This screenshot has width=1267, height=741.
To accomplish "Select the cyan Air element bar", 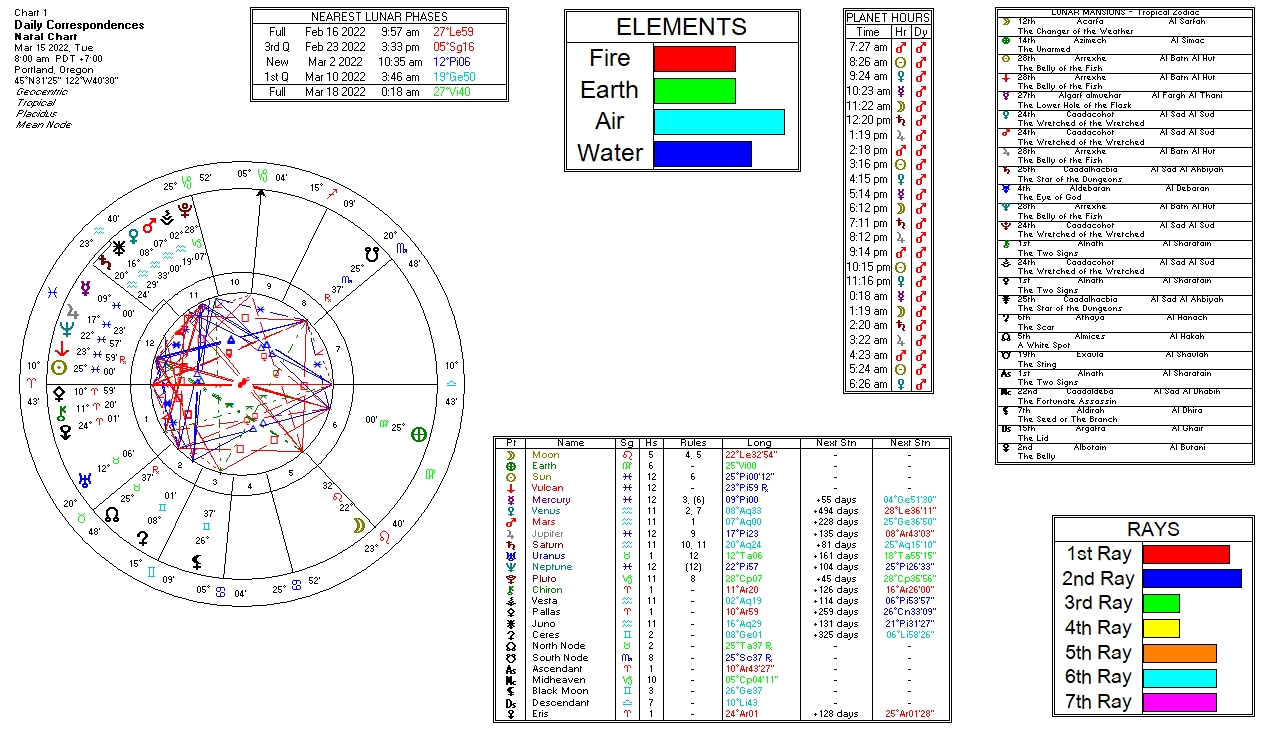I will [719, 122].
